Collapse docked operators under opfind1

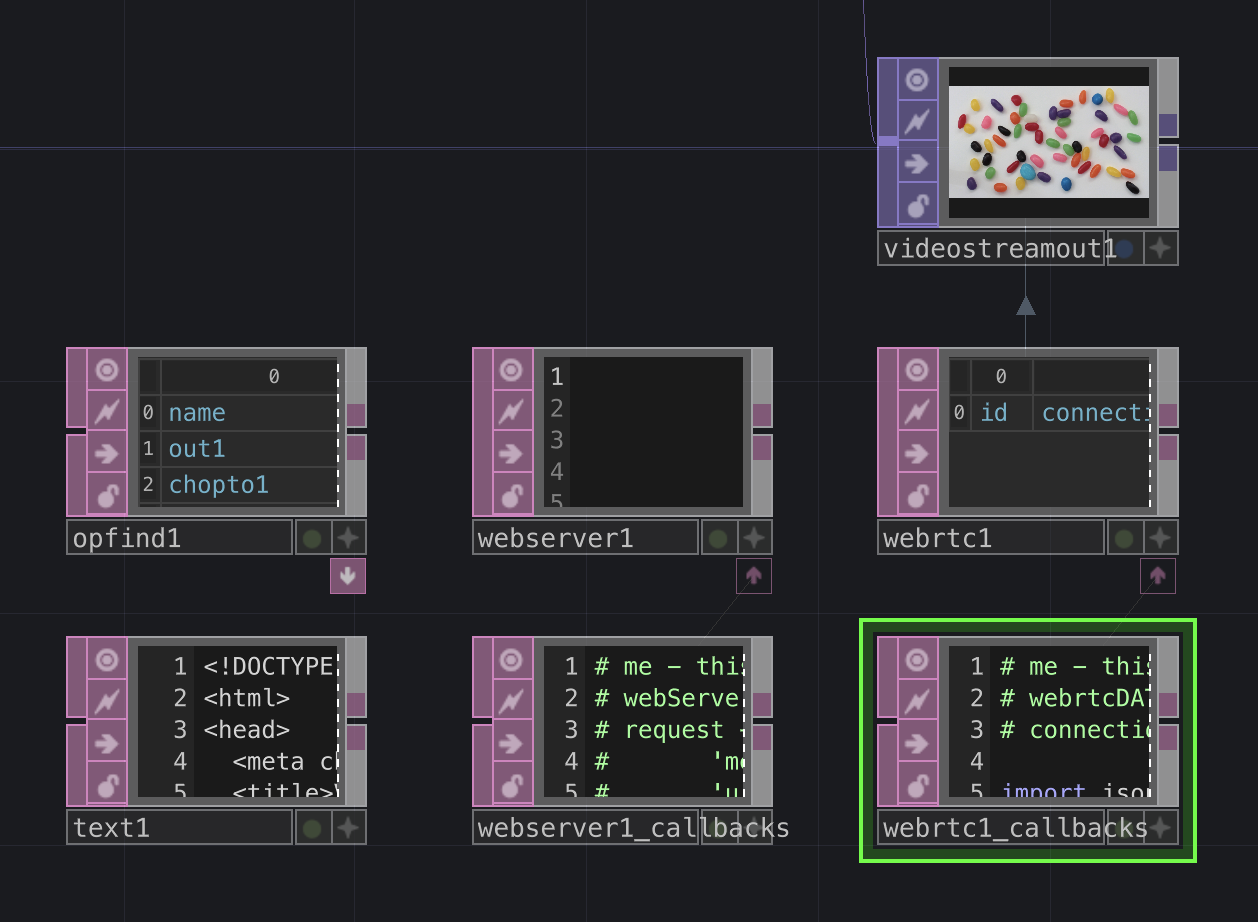coord(348,576)
